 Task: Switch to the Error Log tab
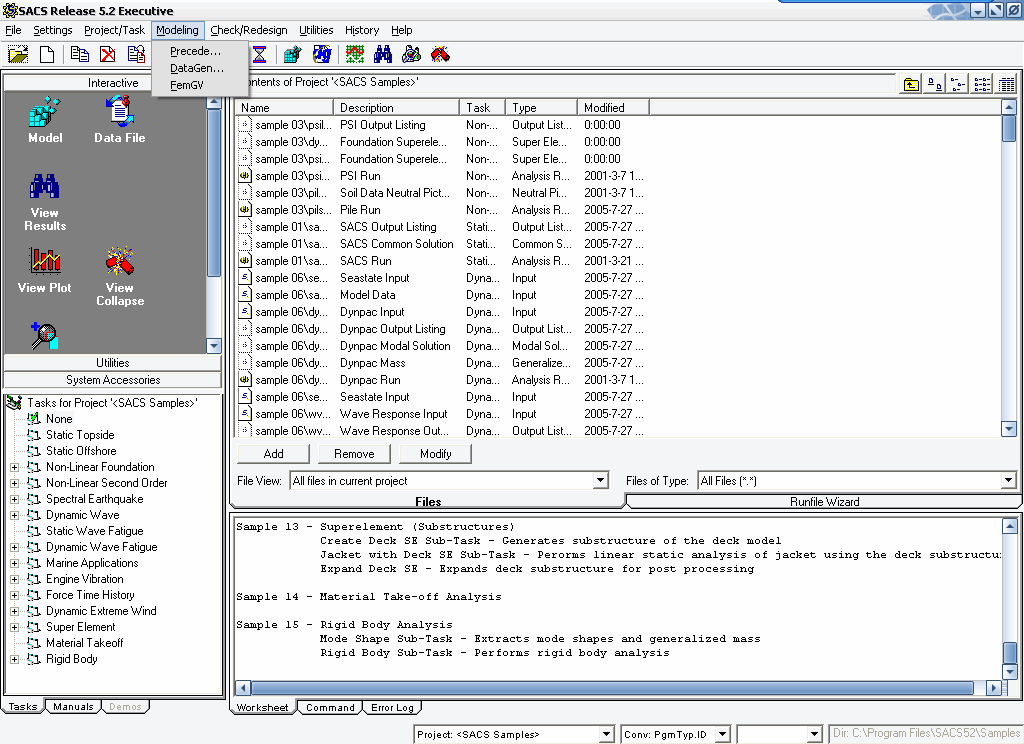point(392,707)
